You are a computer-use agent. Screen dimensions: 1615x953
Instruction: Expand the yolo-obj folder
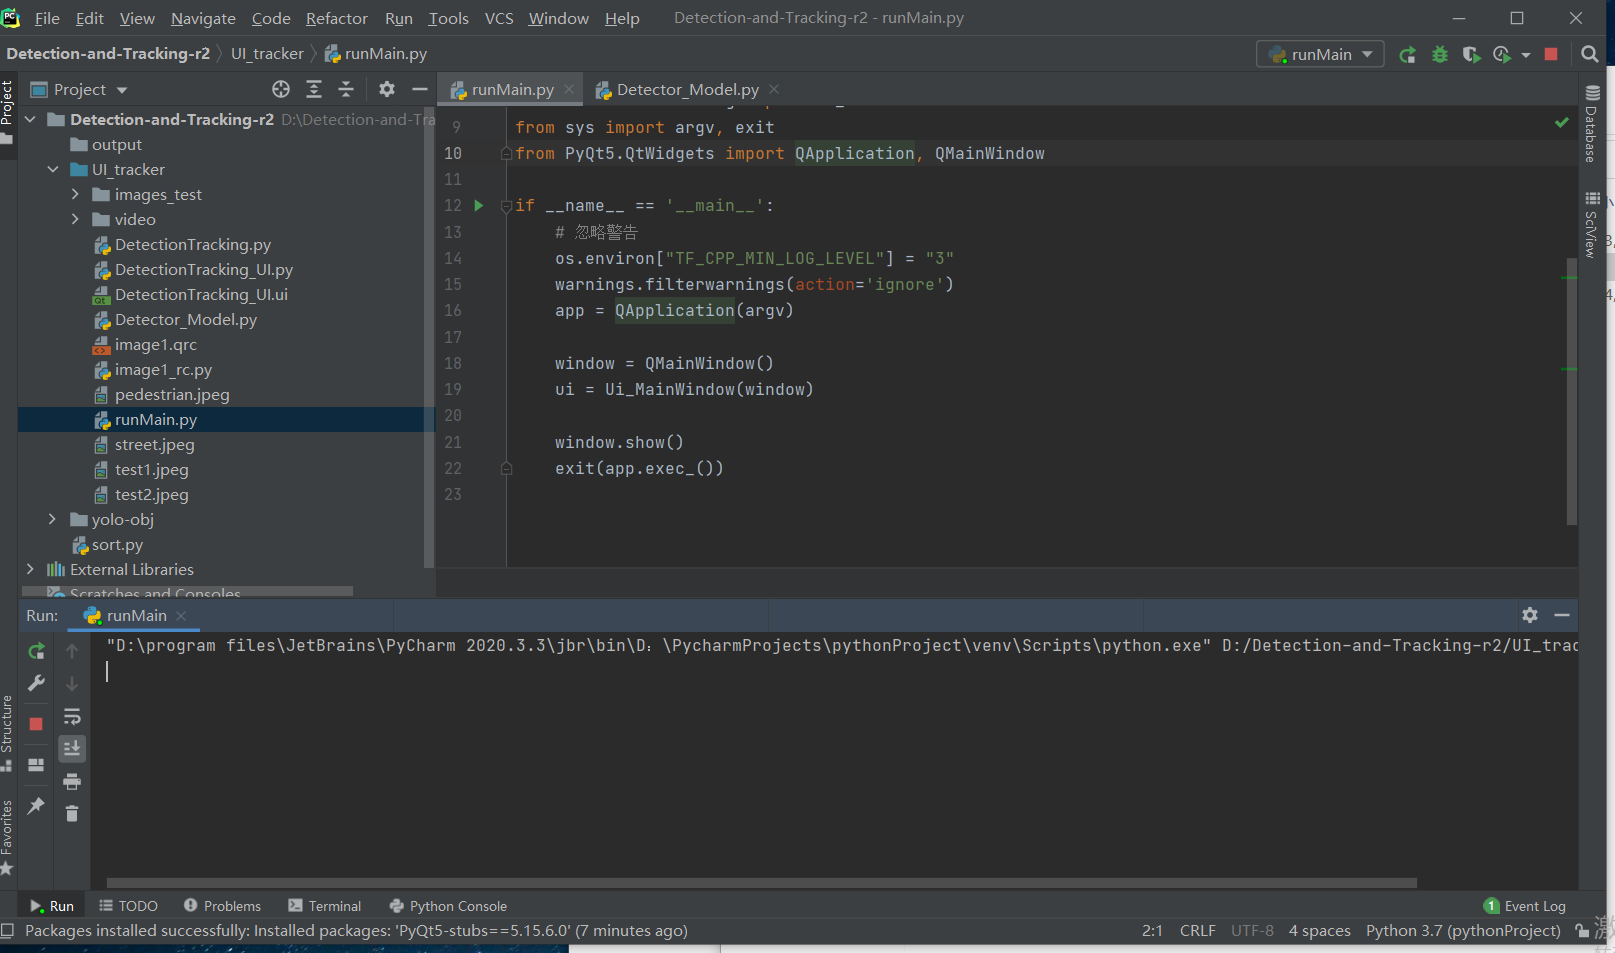(x=52, y=519)
